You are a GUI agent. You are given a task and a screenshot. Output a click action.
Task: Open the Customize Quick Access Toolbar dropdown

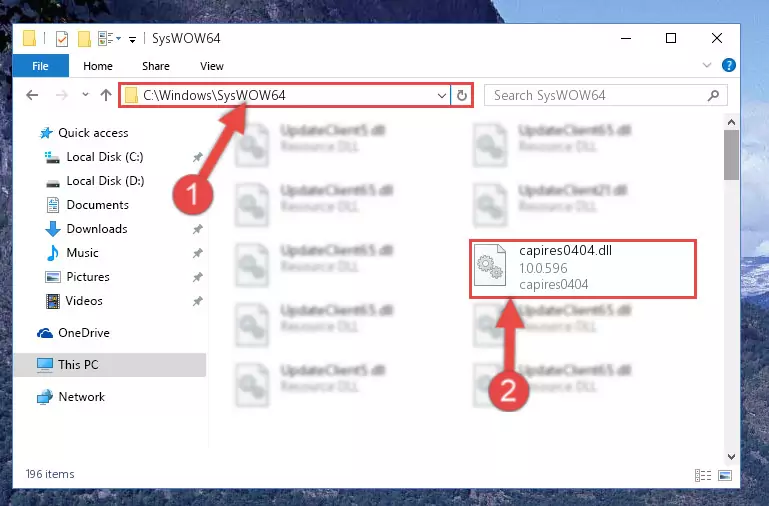(x=132, y=39)
